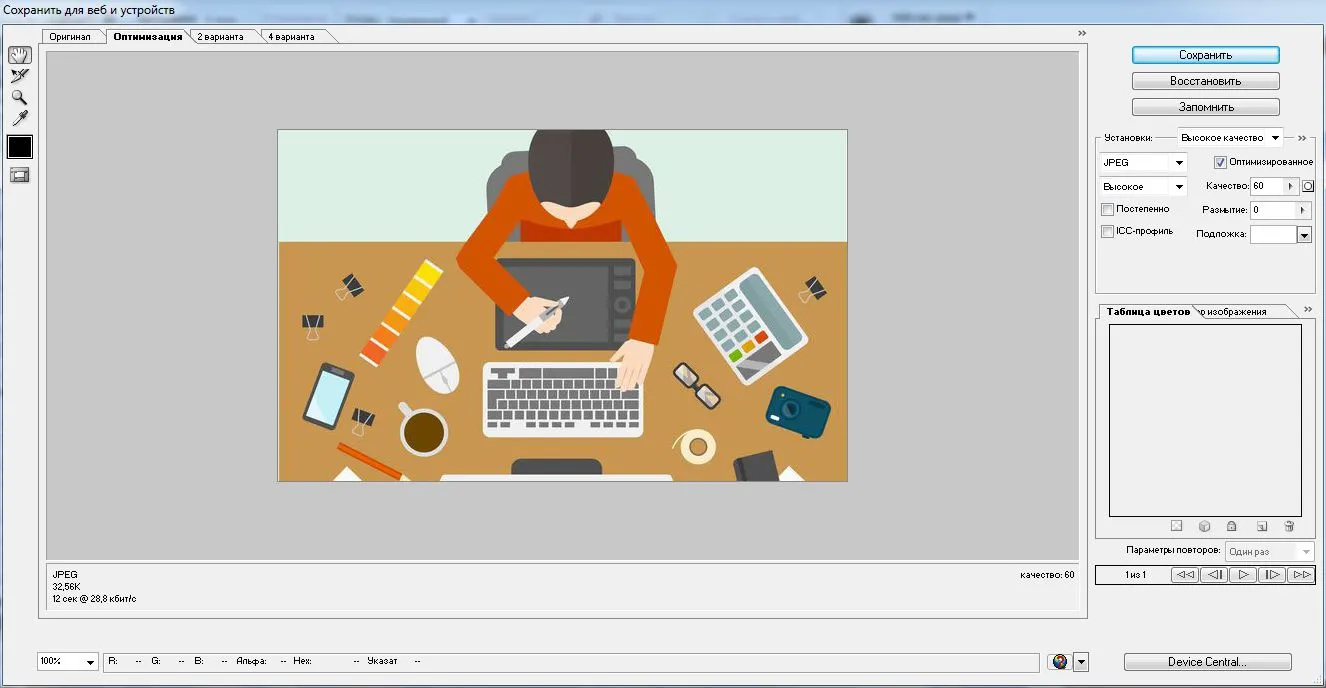Click the quality mask circle icon
The image size is (1326, 688).
(x=1307, y=186)
